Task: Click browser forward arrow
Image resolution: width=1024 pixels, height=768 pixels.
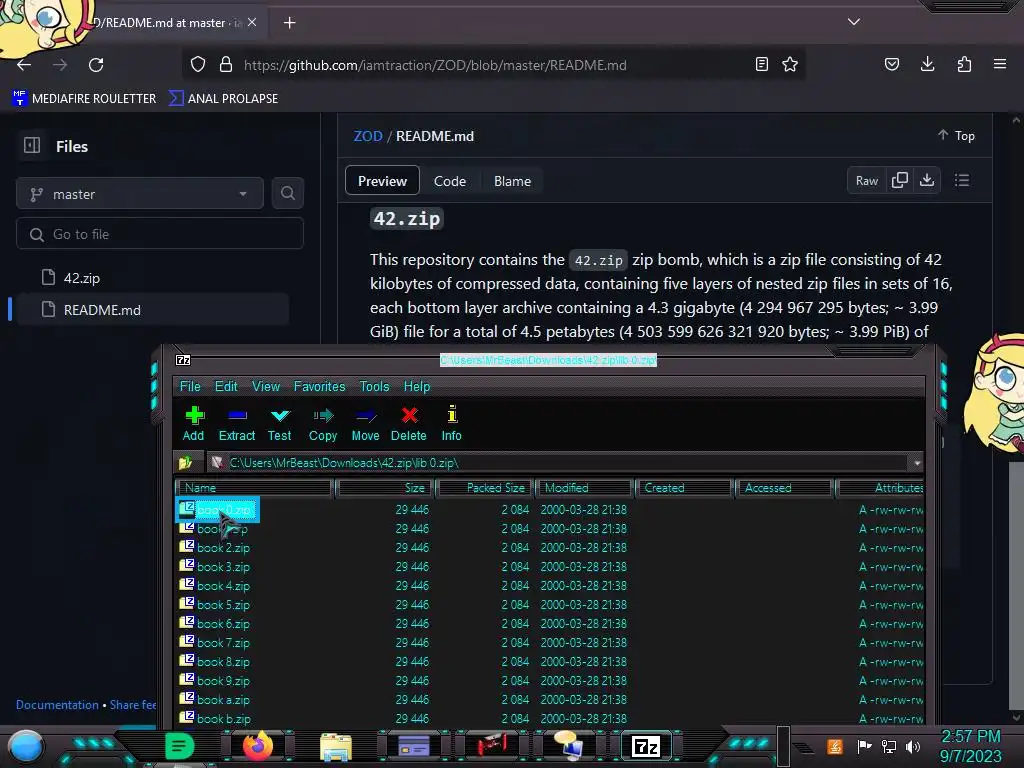Action: [60, 65]
